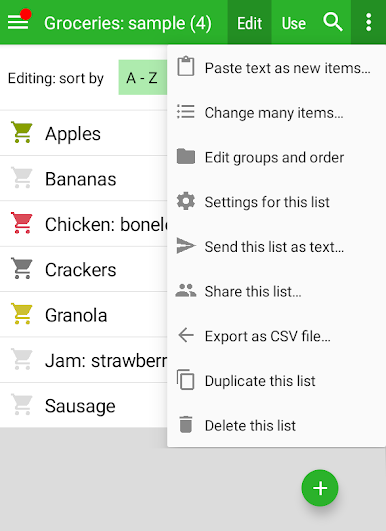386x531 pixels.
Task: Click the trash icon for Delete this list
Action: click(x=186, y=425)
